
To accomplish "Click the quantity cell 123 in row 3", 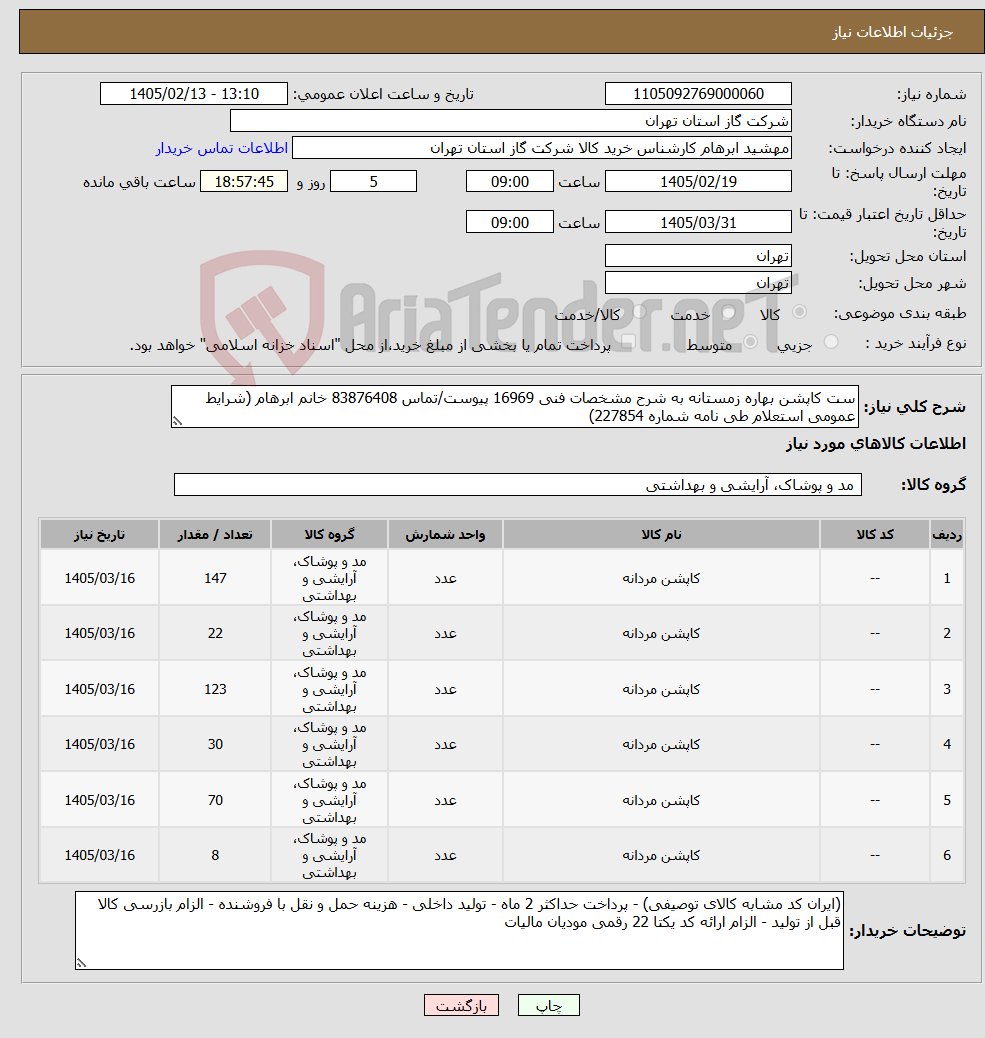I will point(215,689).
